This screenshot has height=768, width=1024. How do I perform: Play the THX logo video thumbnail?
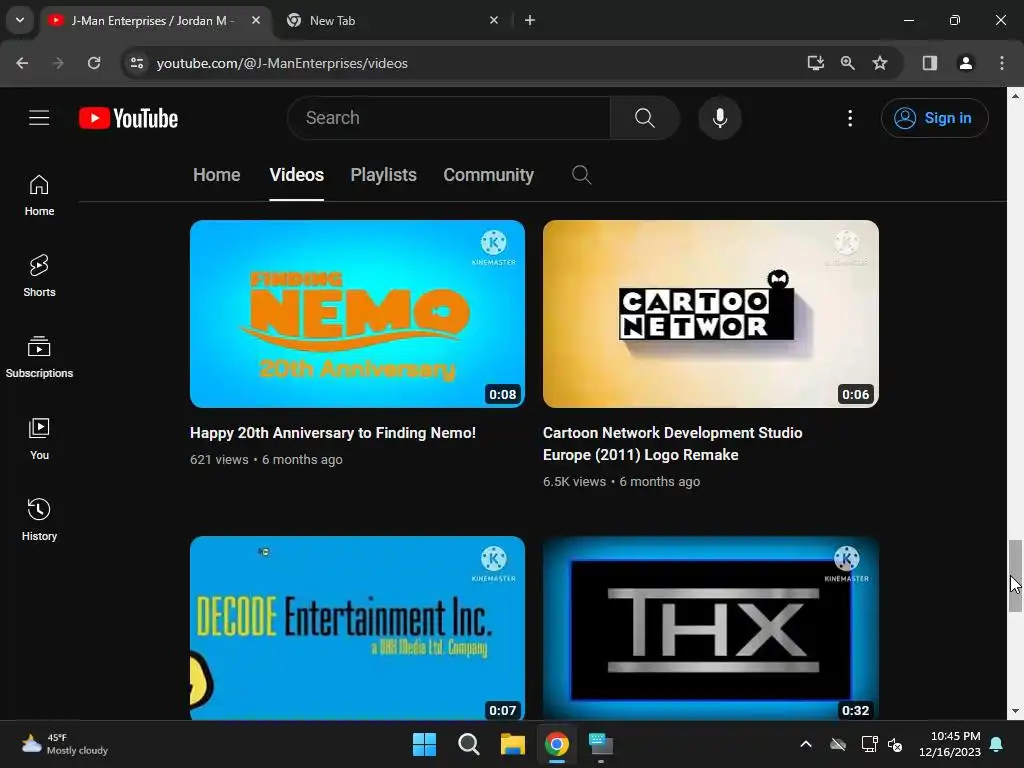711,628
